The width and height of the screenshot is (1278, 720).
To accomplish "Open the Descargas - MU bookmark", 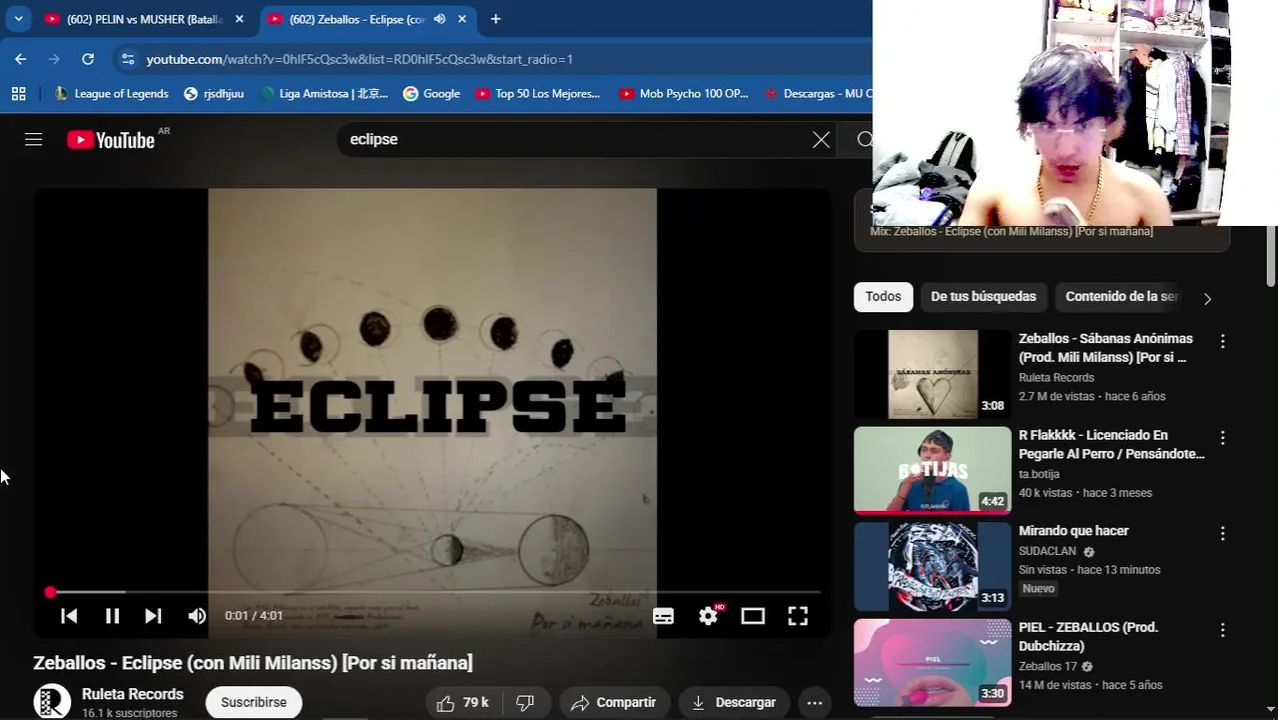I will click(x=818, y=93).
